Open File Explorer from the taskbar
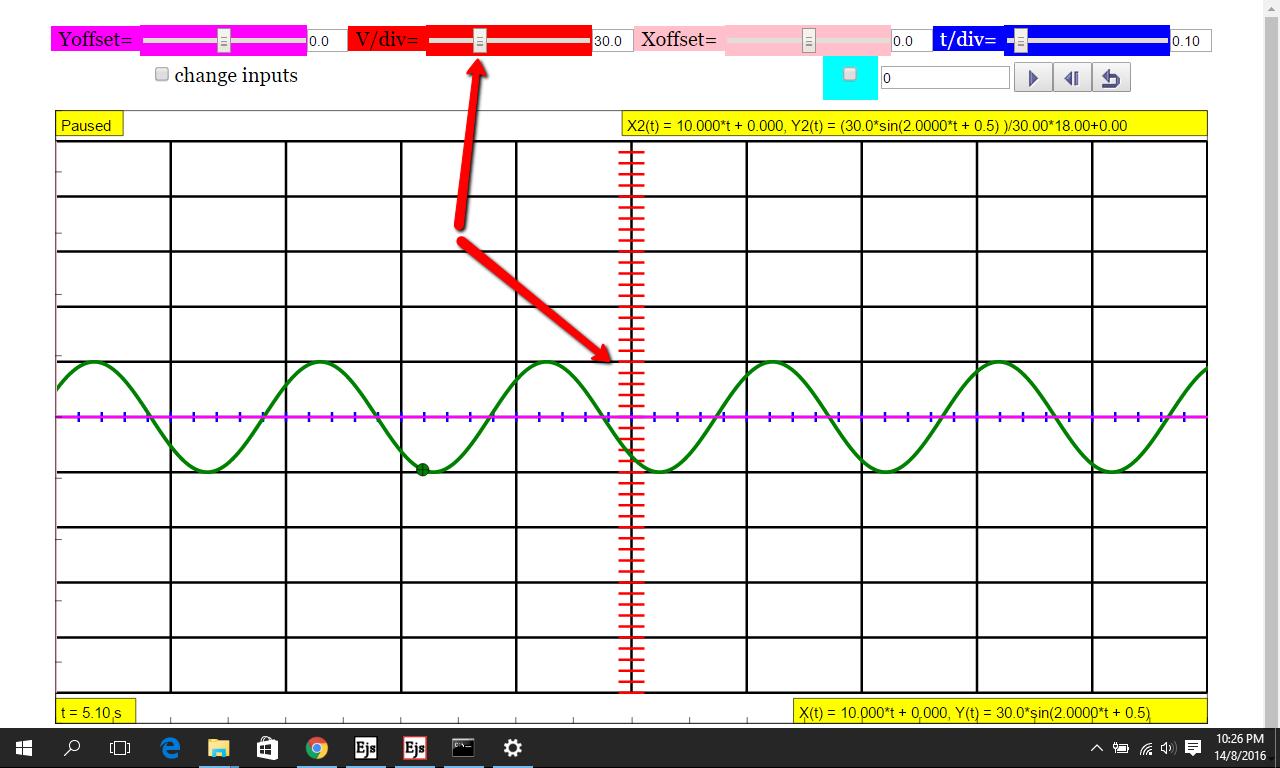Image resolution: width=1280 pixels, height=768 pixels. (218, 748)
